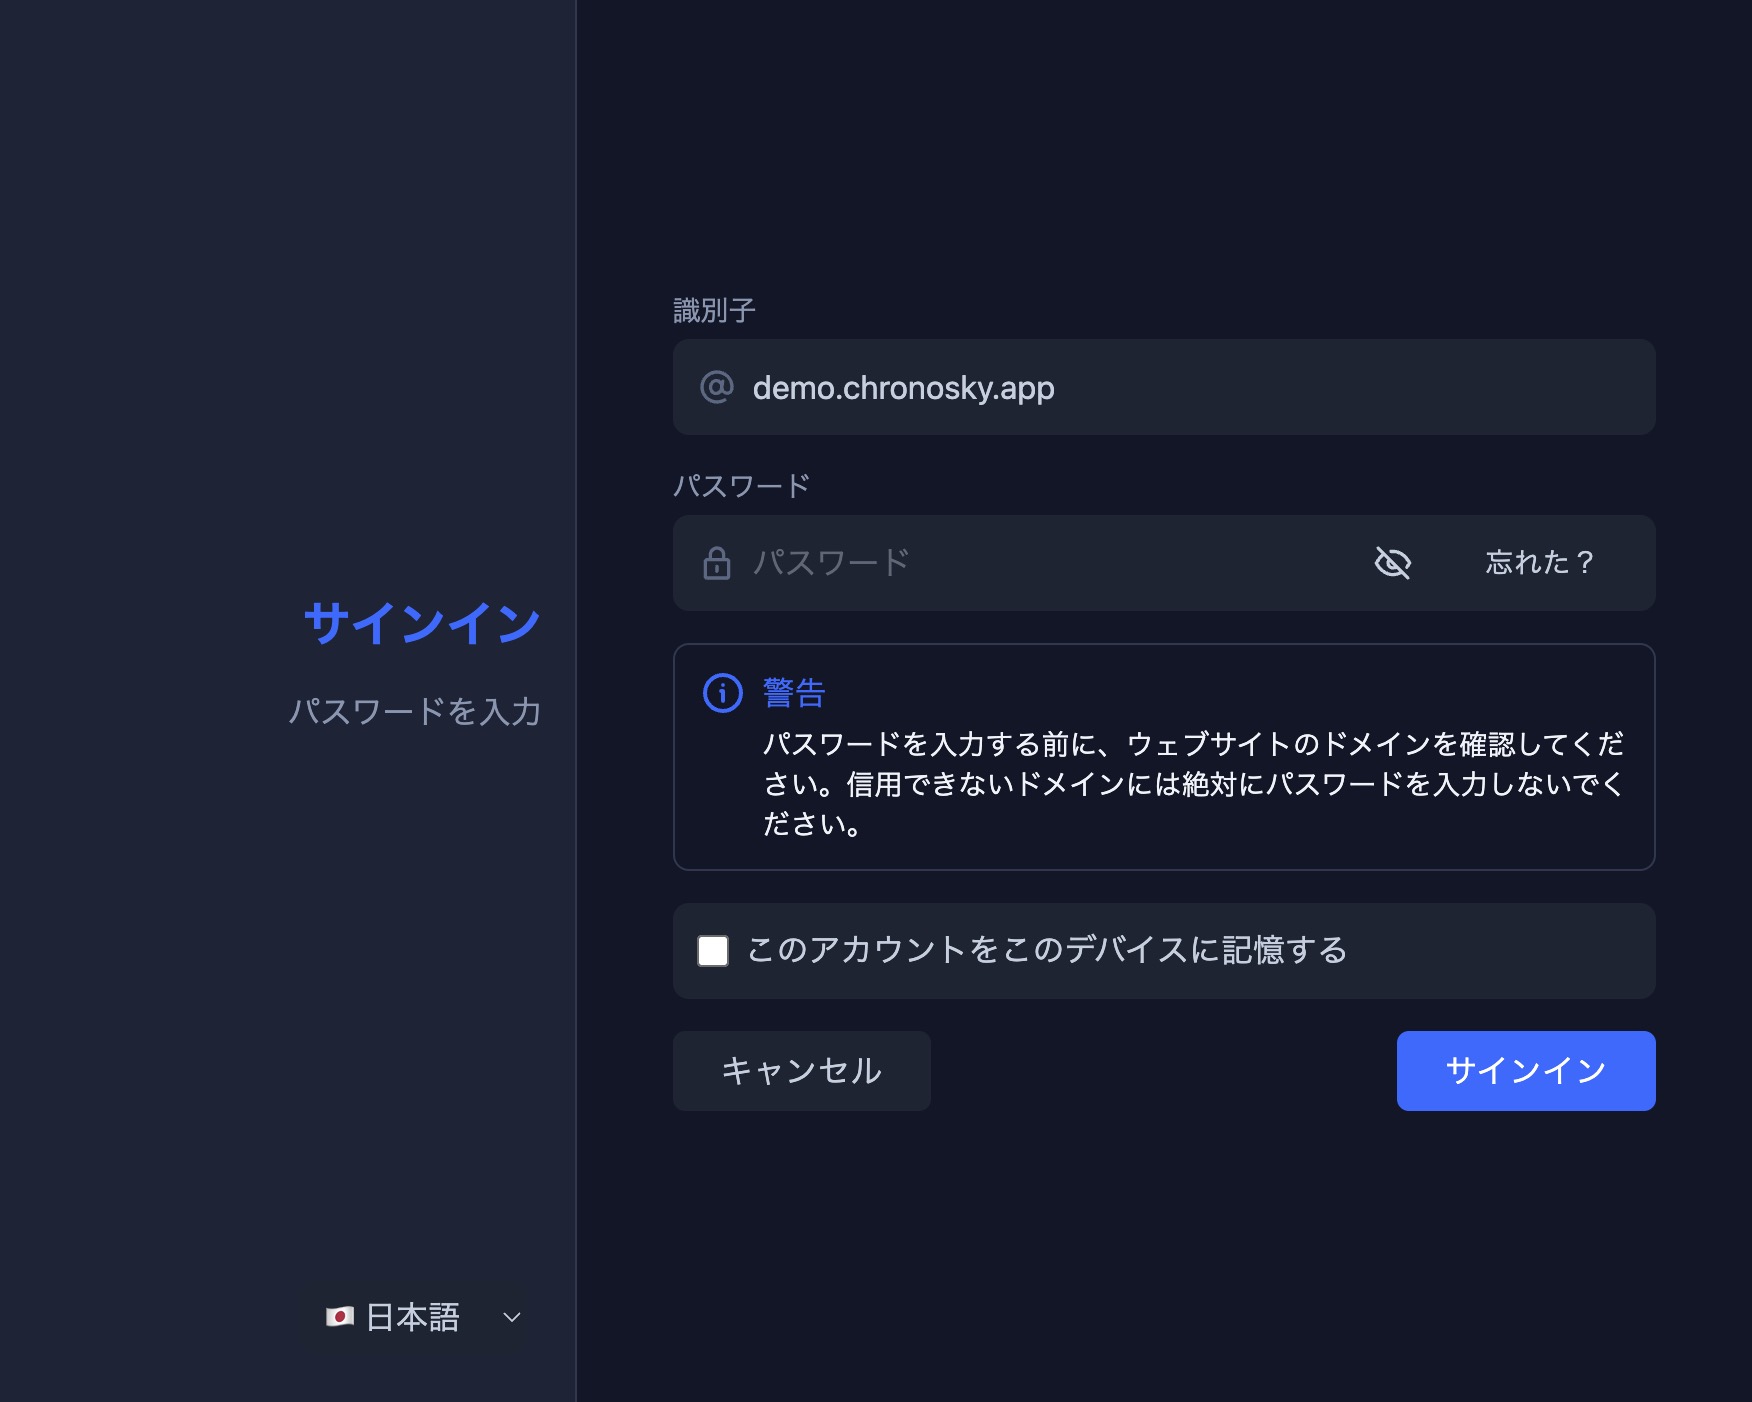Screen dimensions: 1752x1402
Task: Click the 忘れた？ forgot password link
Action: point(1540,563)
